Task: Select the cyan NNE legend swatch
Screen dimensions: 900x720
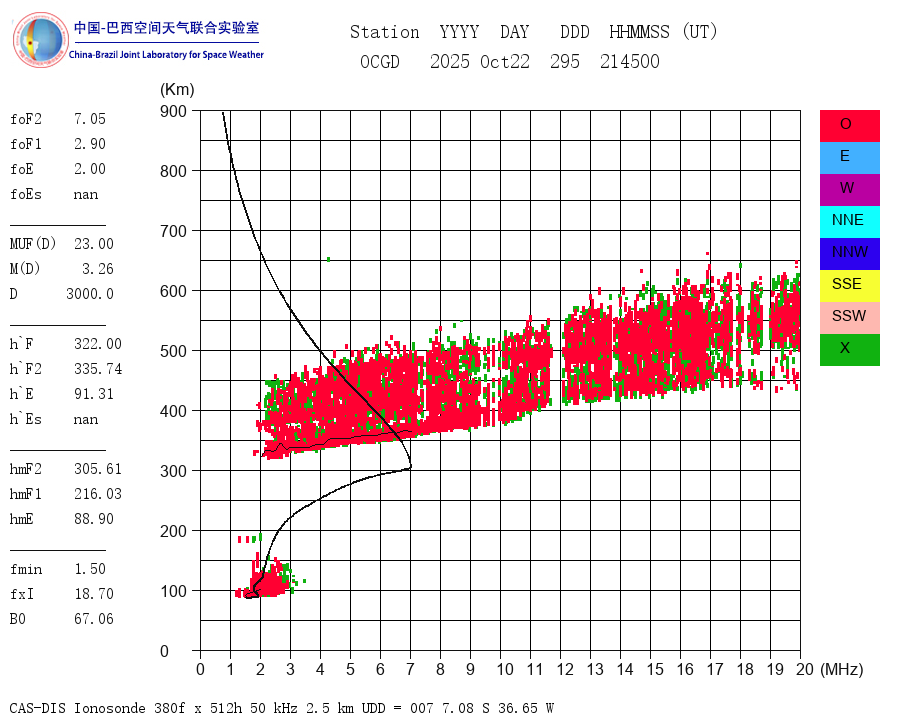Action: (x=849, y=222)
